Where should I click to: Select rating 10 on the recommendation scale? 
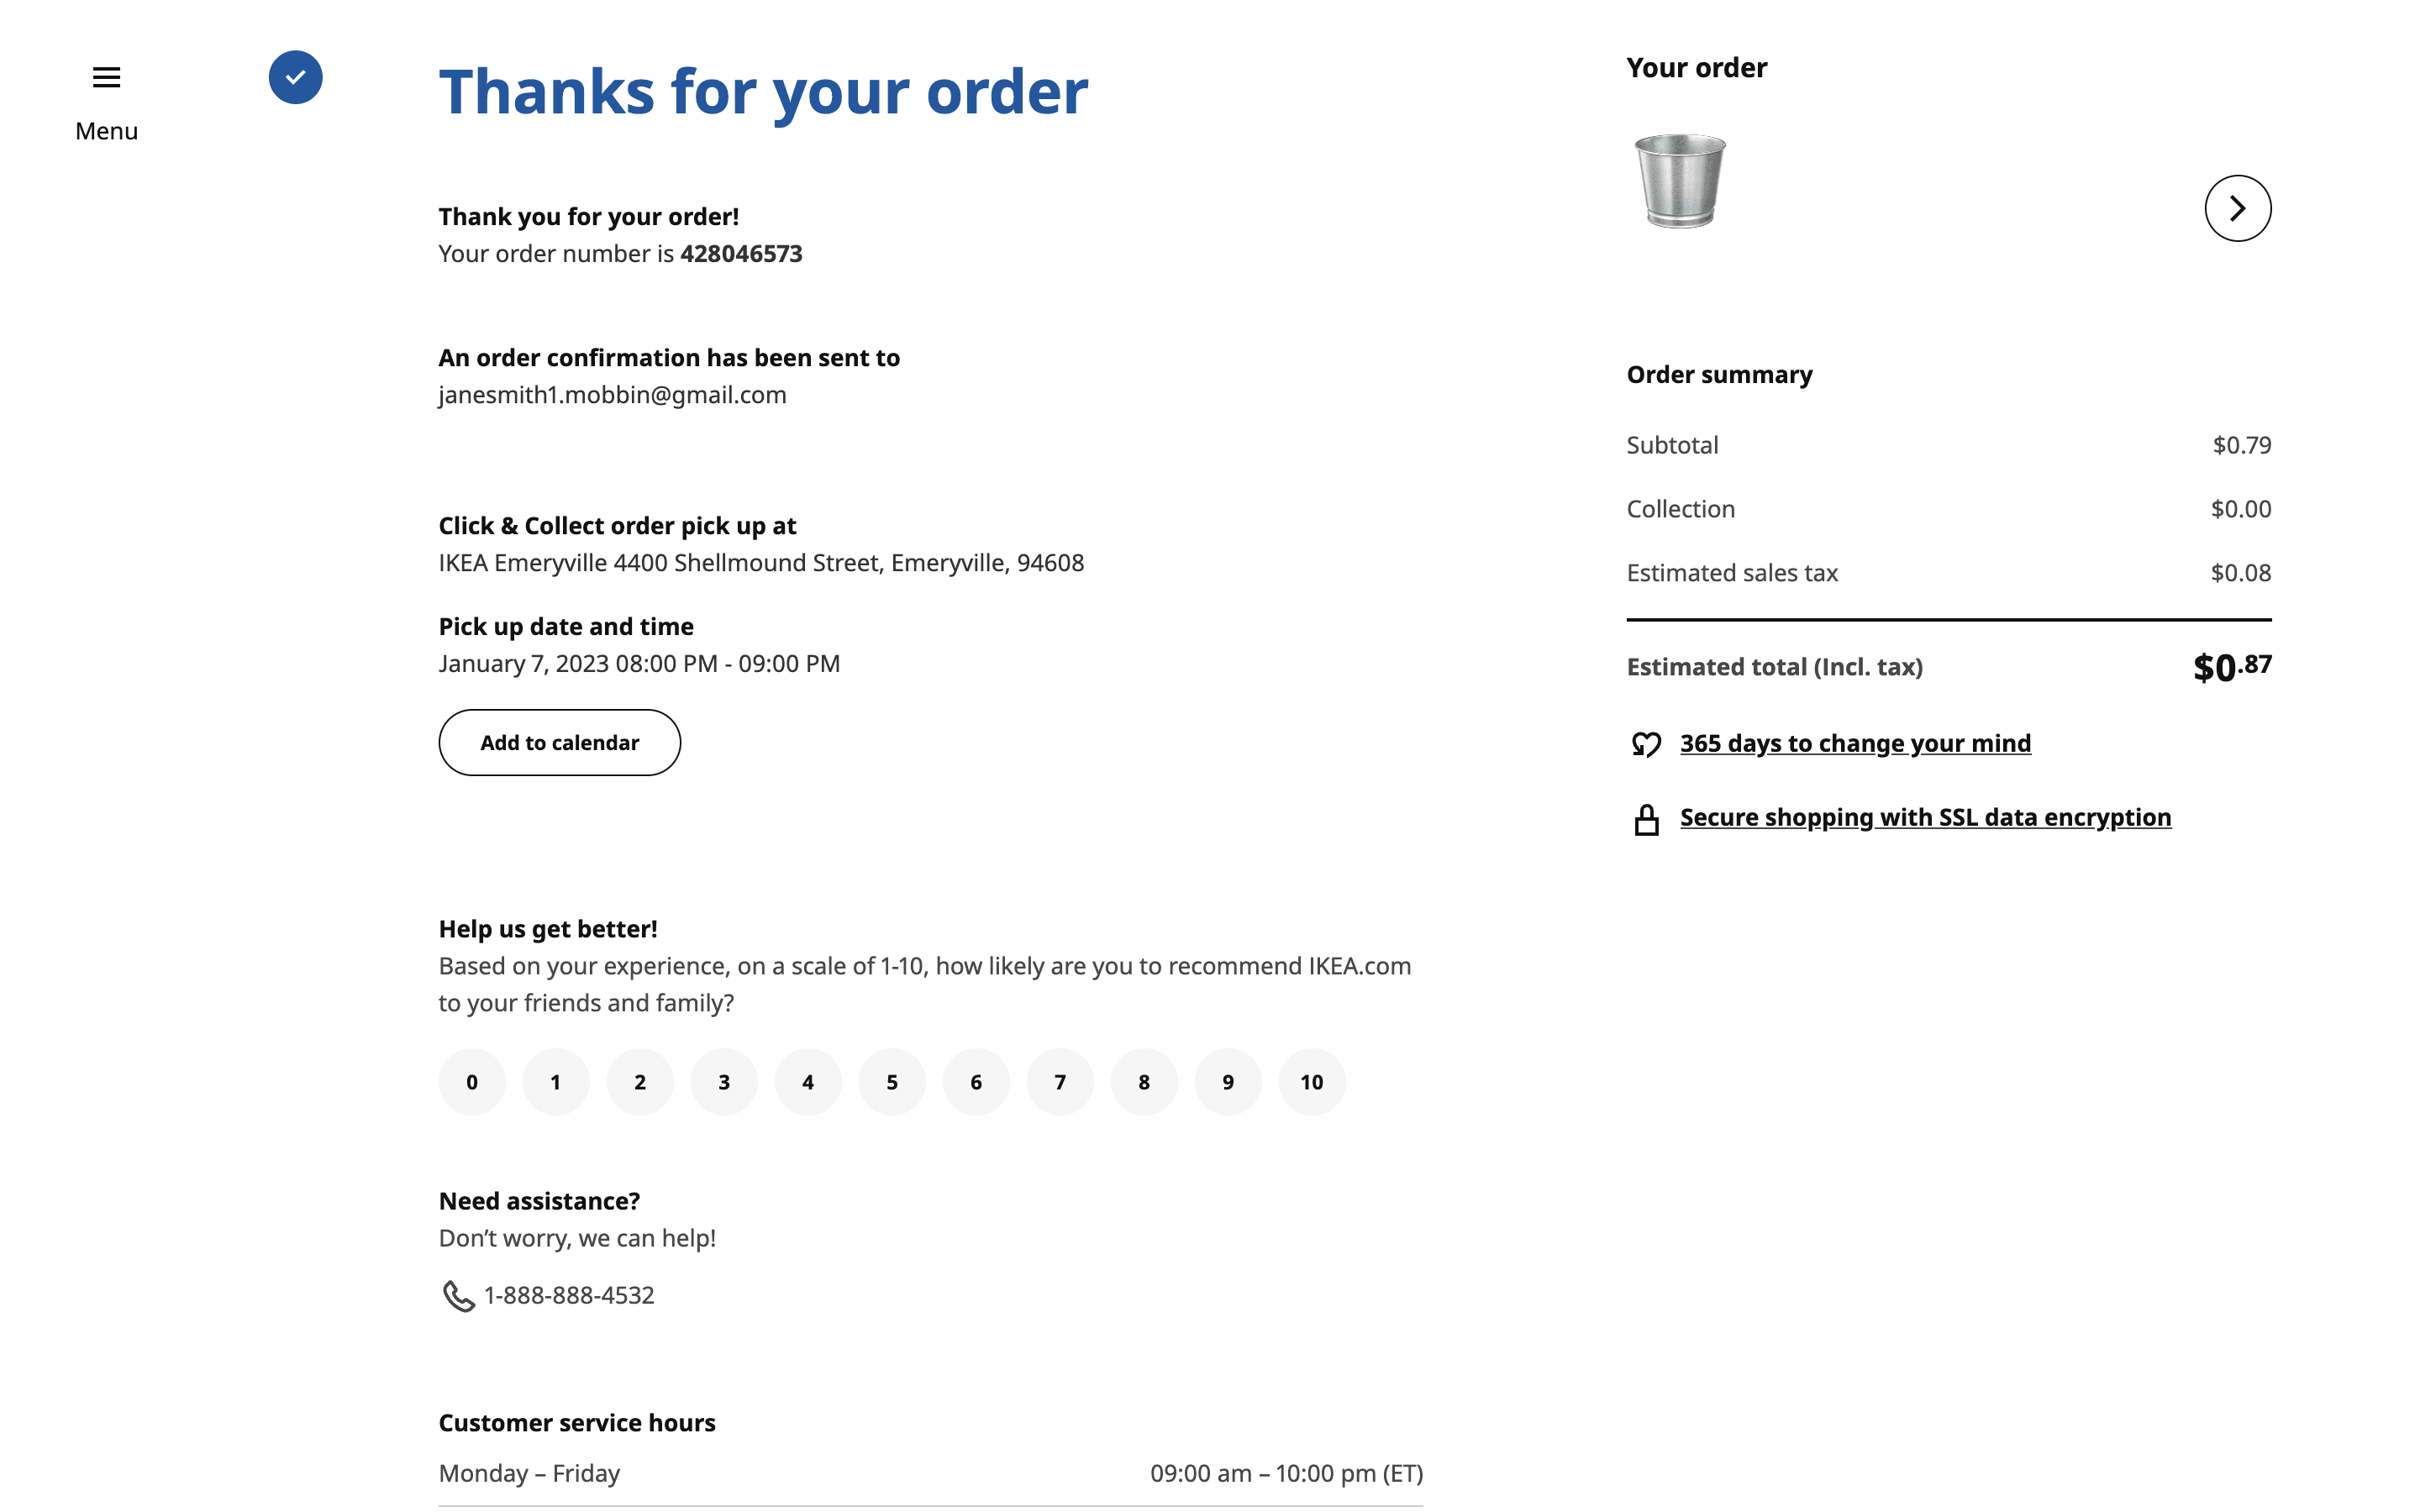(1312, 1082)
